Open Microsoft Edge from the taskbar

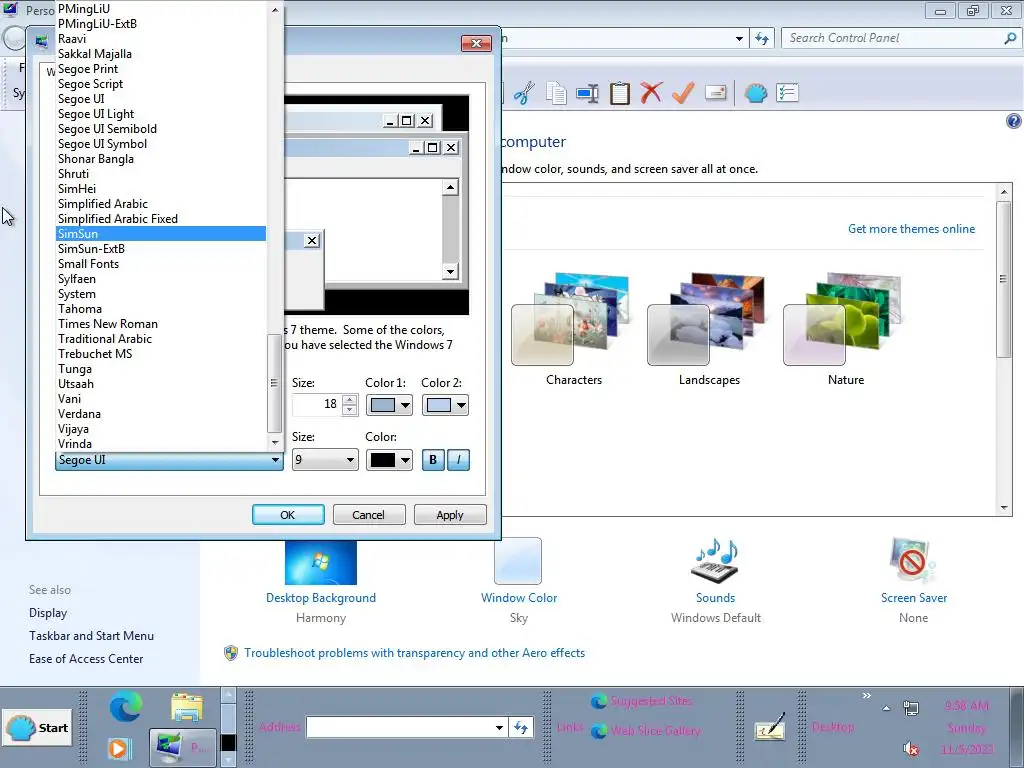pos(125,707)
